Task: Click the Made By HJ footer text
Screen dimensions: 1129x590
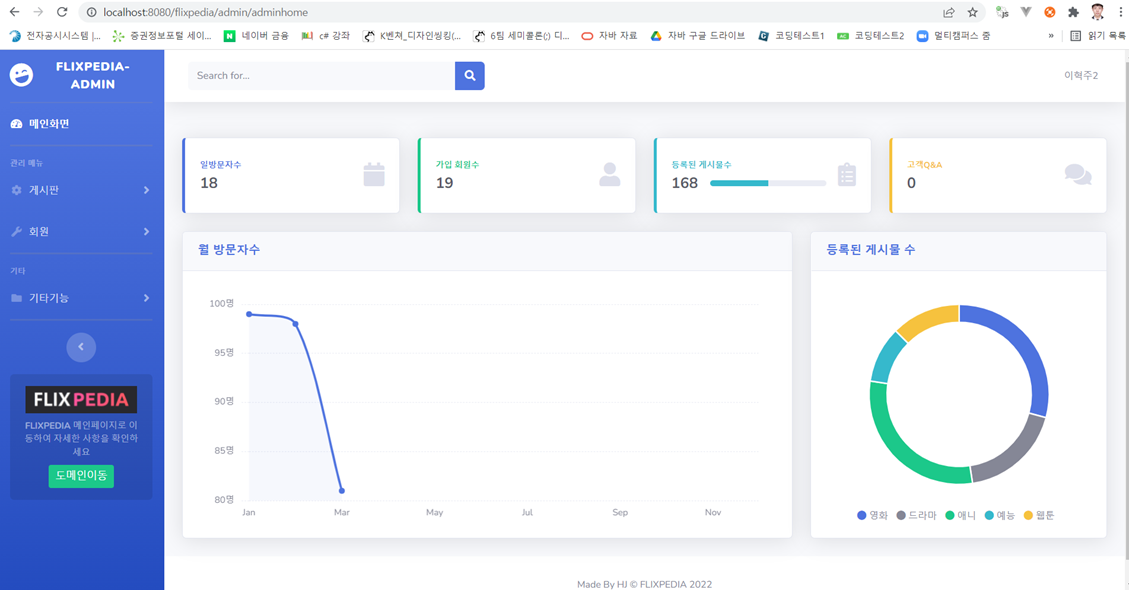Action: (644, 584)
